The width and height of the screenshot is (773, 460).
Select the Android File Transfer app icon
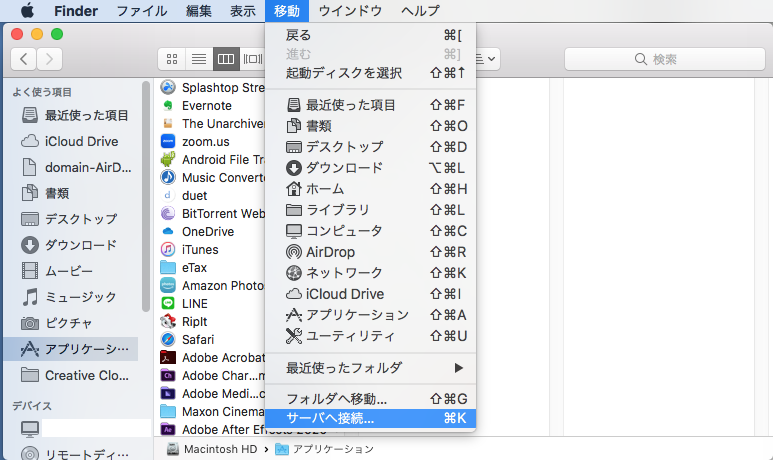coord(168,159)
